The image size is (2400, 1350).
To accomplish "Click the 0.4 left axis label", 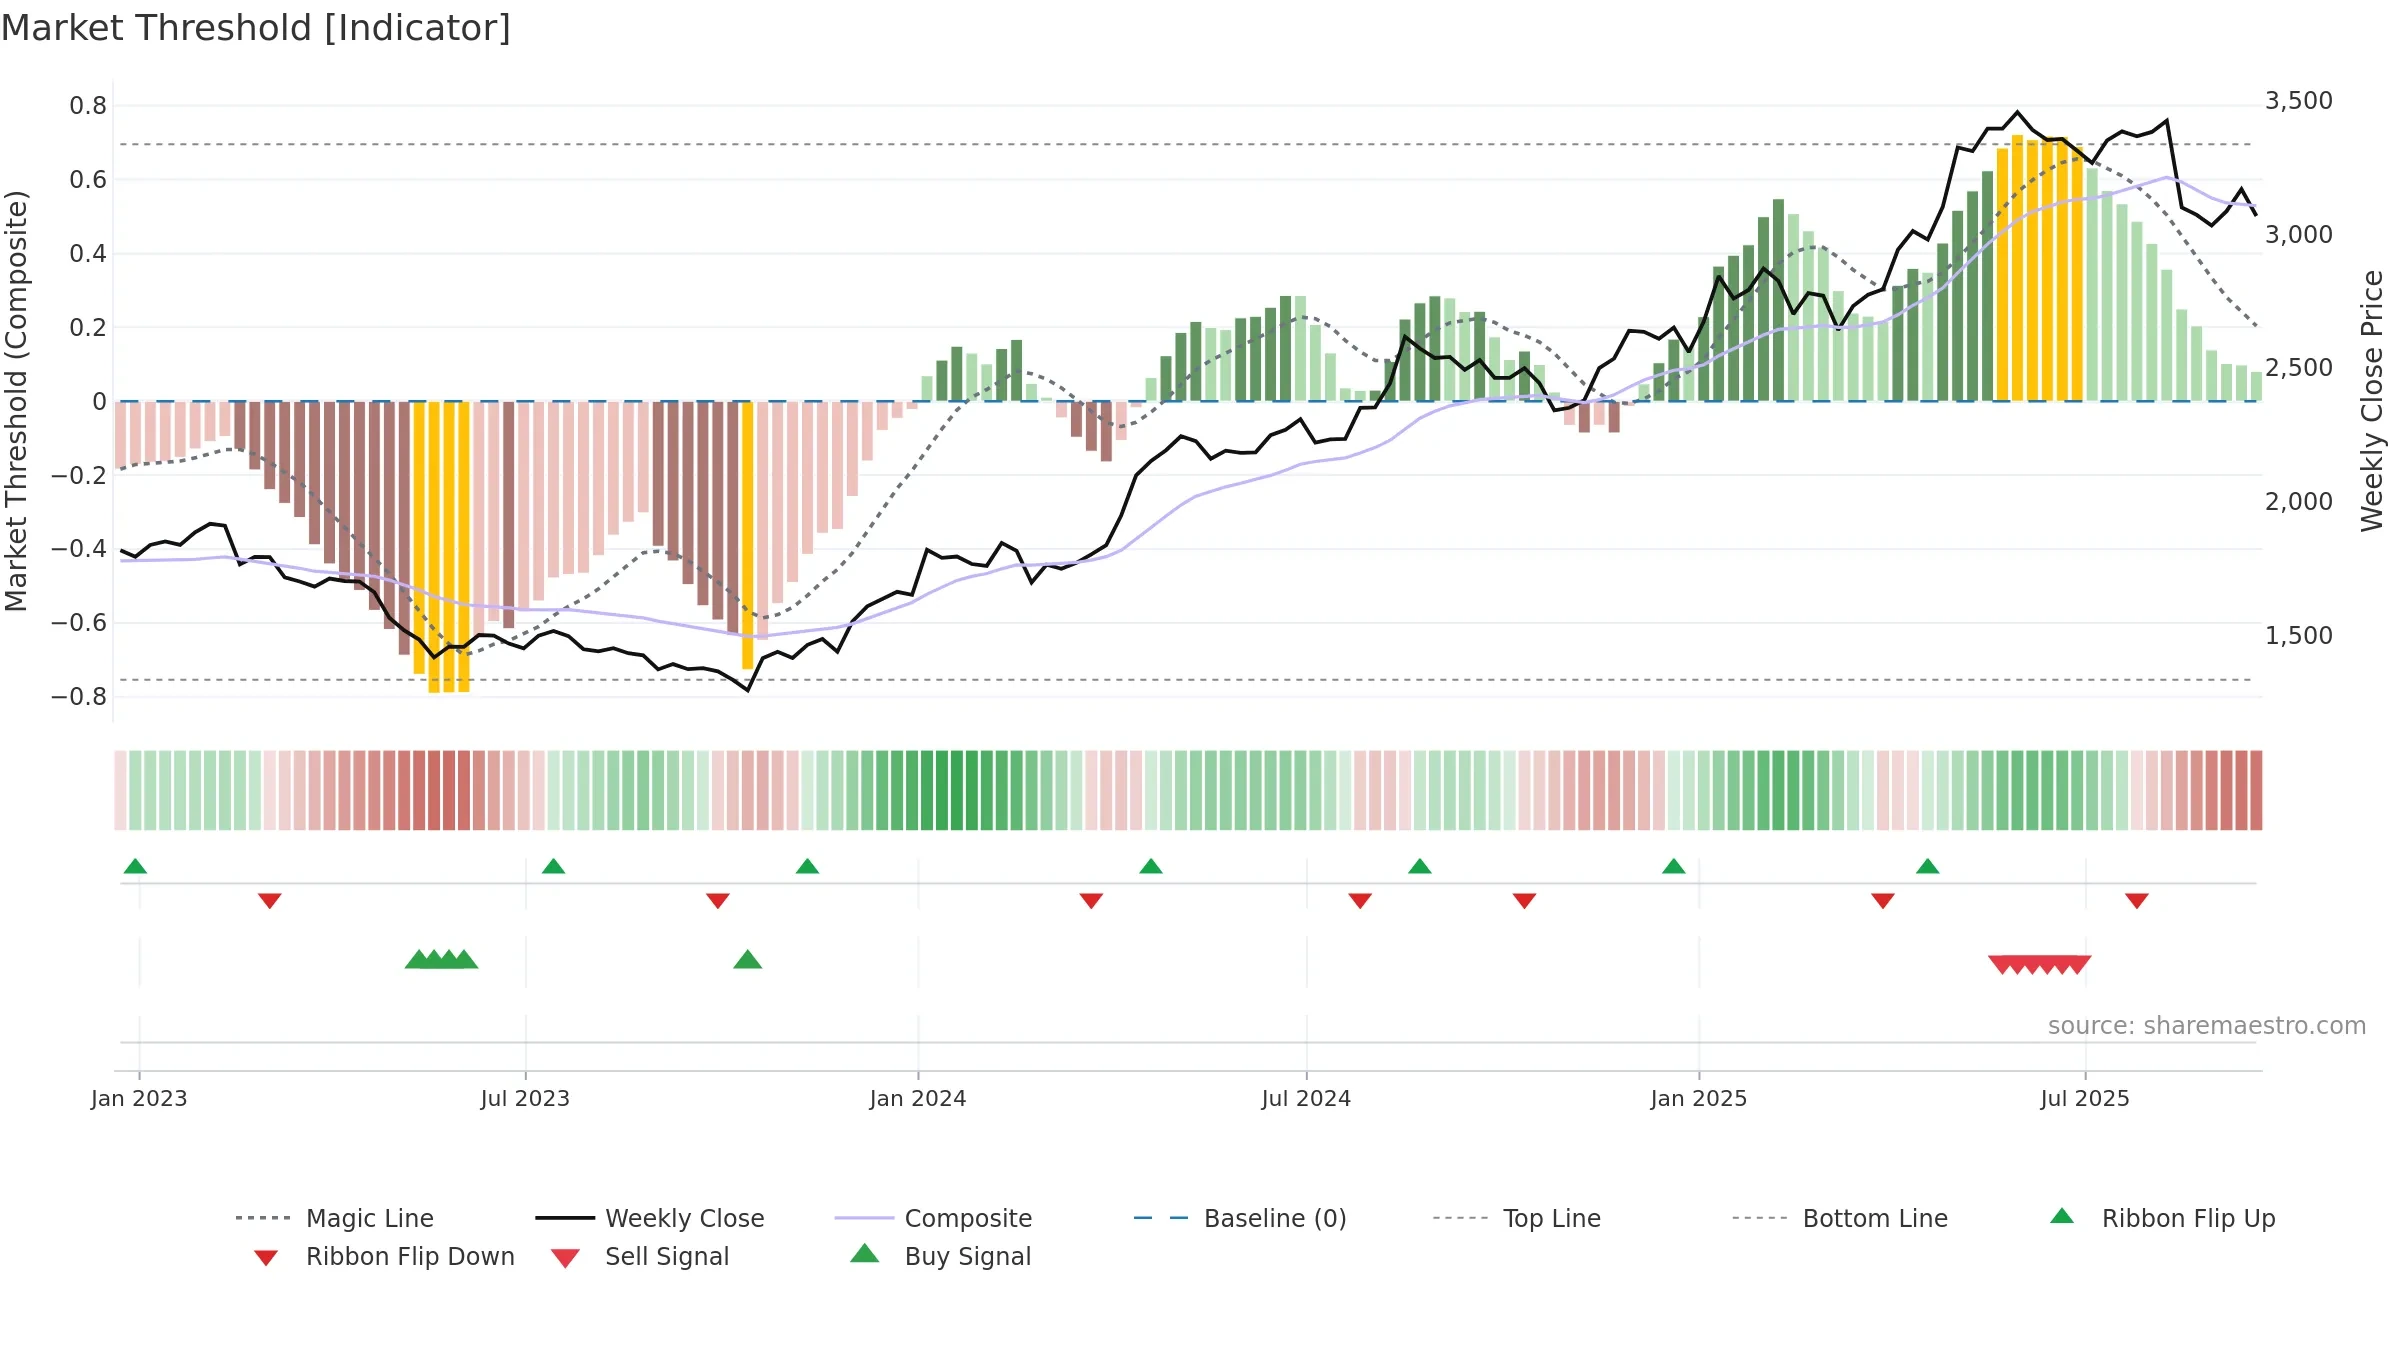I will (x=88, y=254).
